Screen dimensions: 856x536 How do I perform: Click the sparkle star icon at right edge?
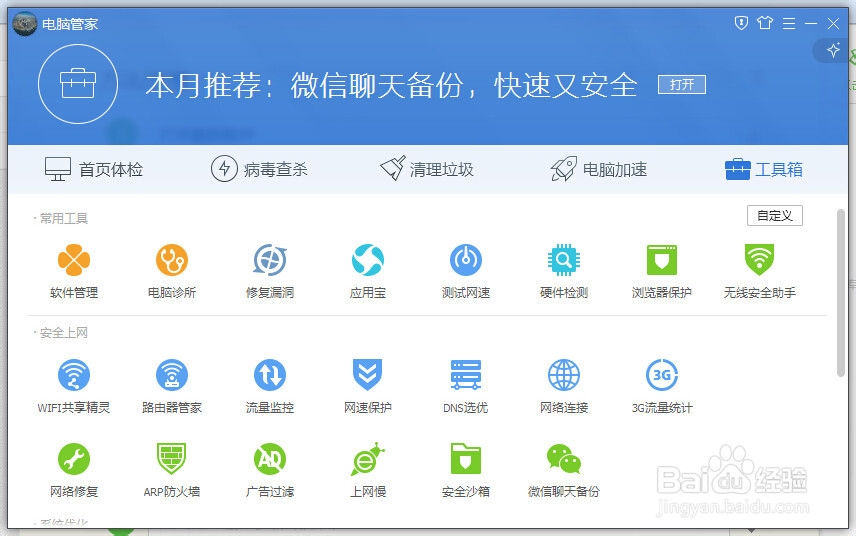click(x=833, y=51)
